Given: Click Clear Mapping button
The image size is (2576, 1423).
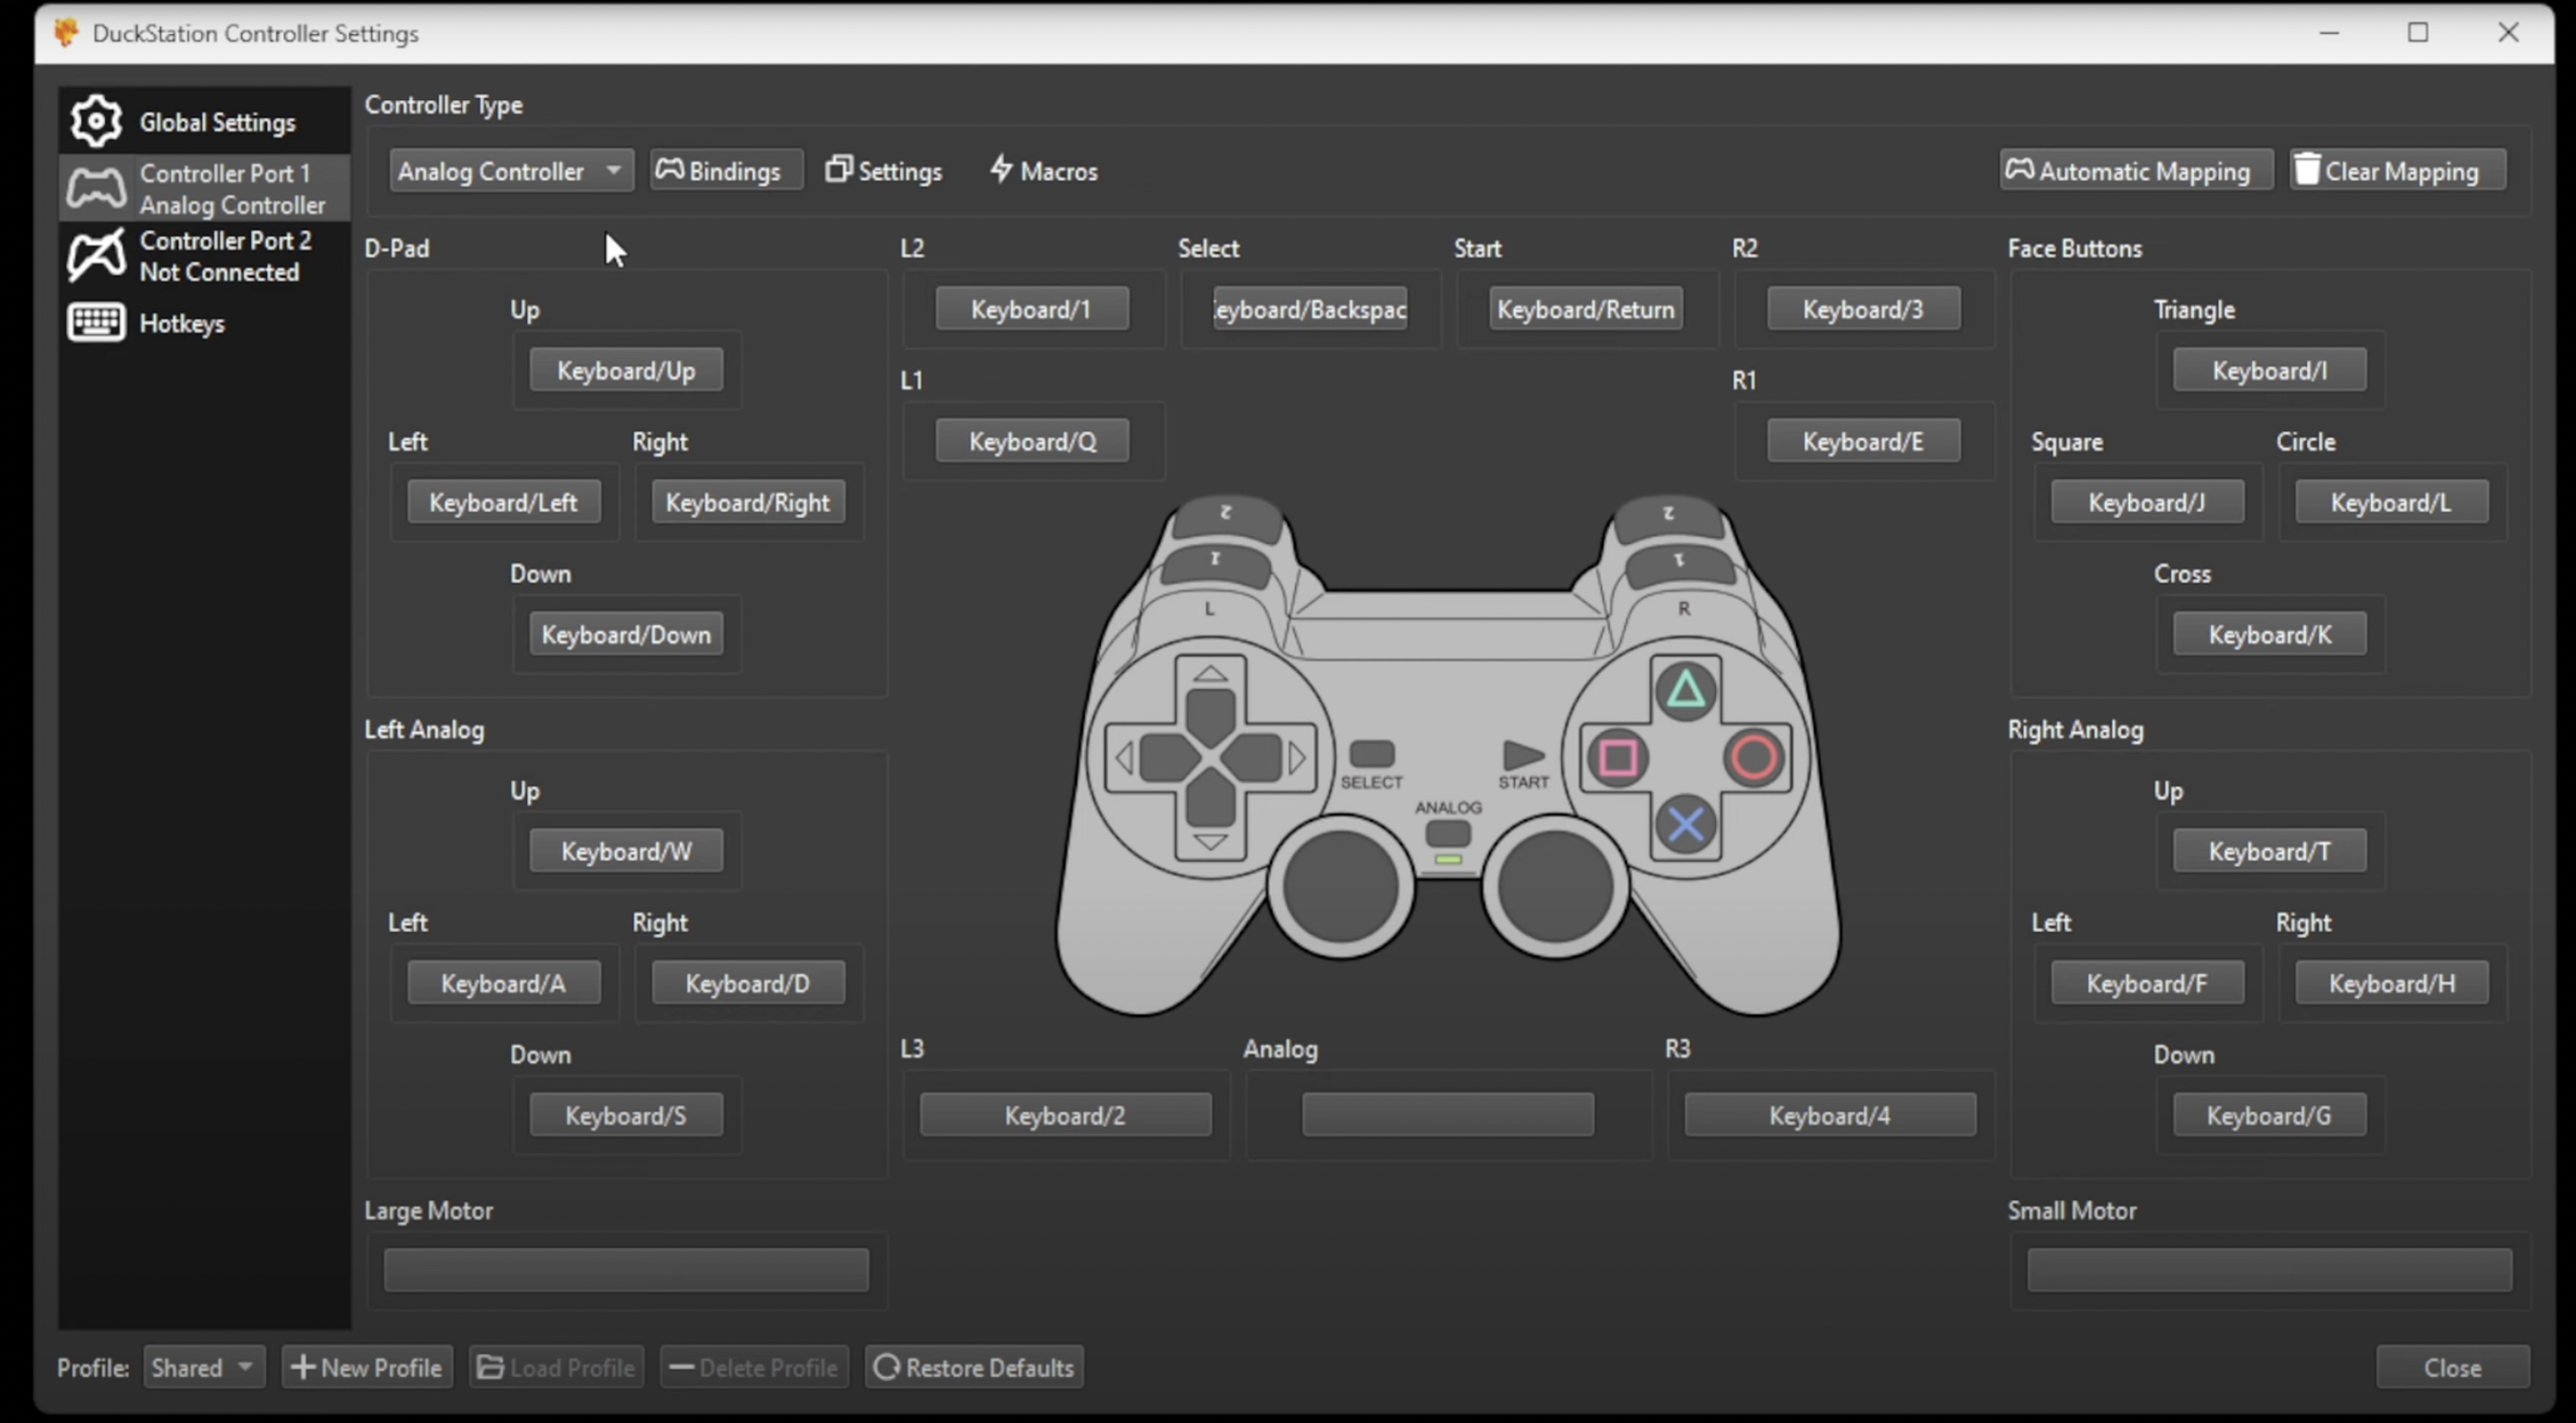Looking at the screenshot, I should pos(2397,171).
